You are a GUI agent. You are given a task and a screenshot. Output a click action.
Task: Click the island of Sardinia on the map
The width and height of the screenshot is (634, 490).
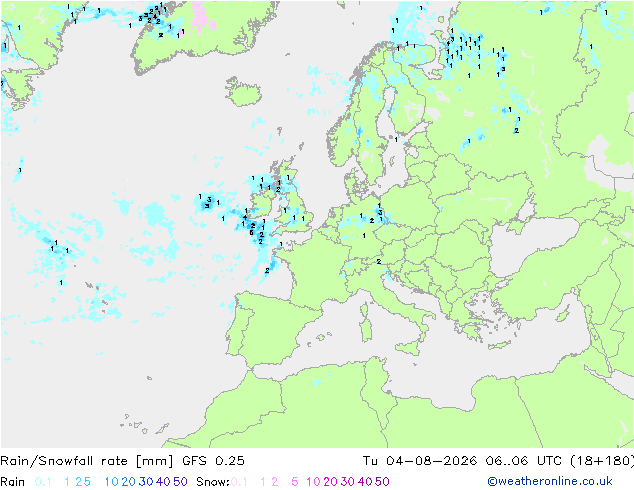[x=366, y=328]
